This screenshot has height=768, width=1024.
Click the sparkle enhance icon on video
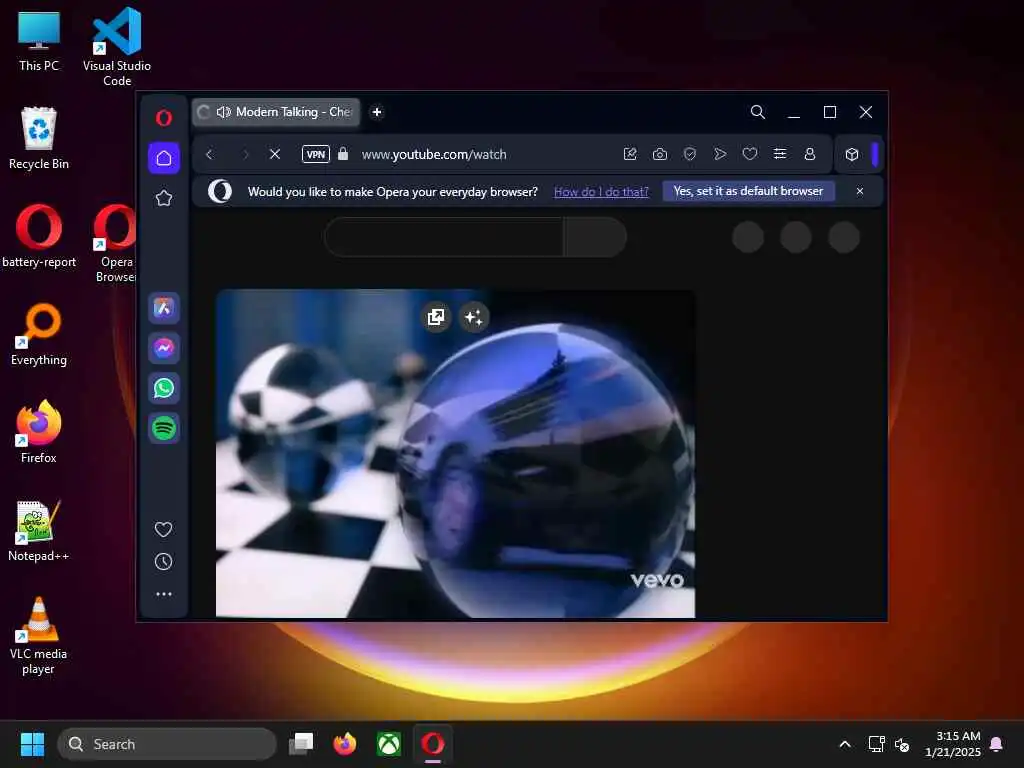point(473,317)
